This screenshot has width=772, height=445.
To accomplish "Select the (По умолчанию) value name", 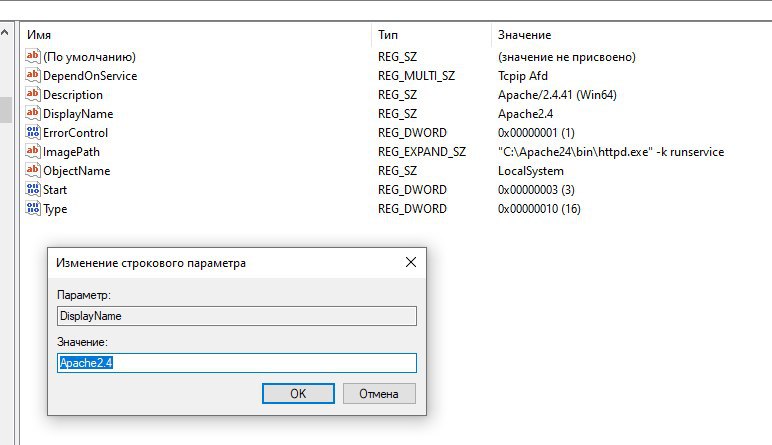I will click(x=89, y=57).
